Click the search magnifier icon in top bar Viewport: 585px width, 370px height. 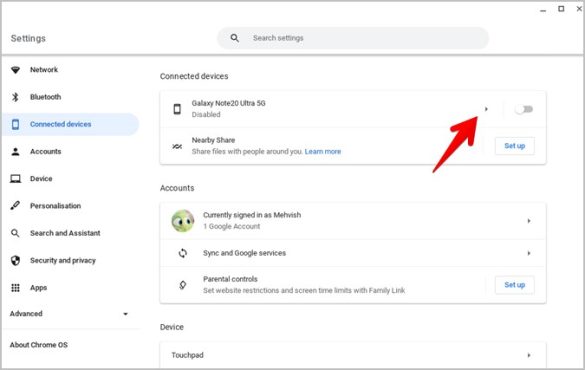click(234, 38)
